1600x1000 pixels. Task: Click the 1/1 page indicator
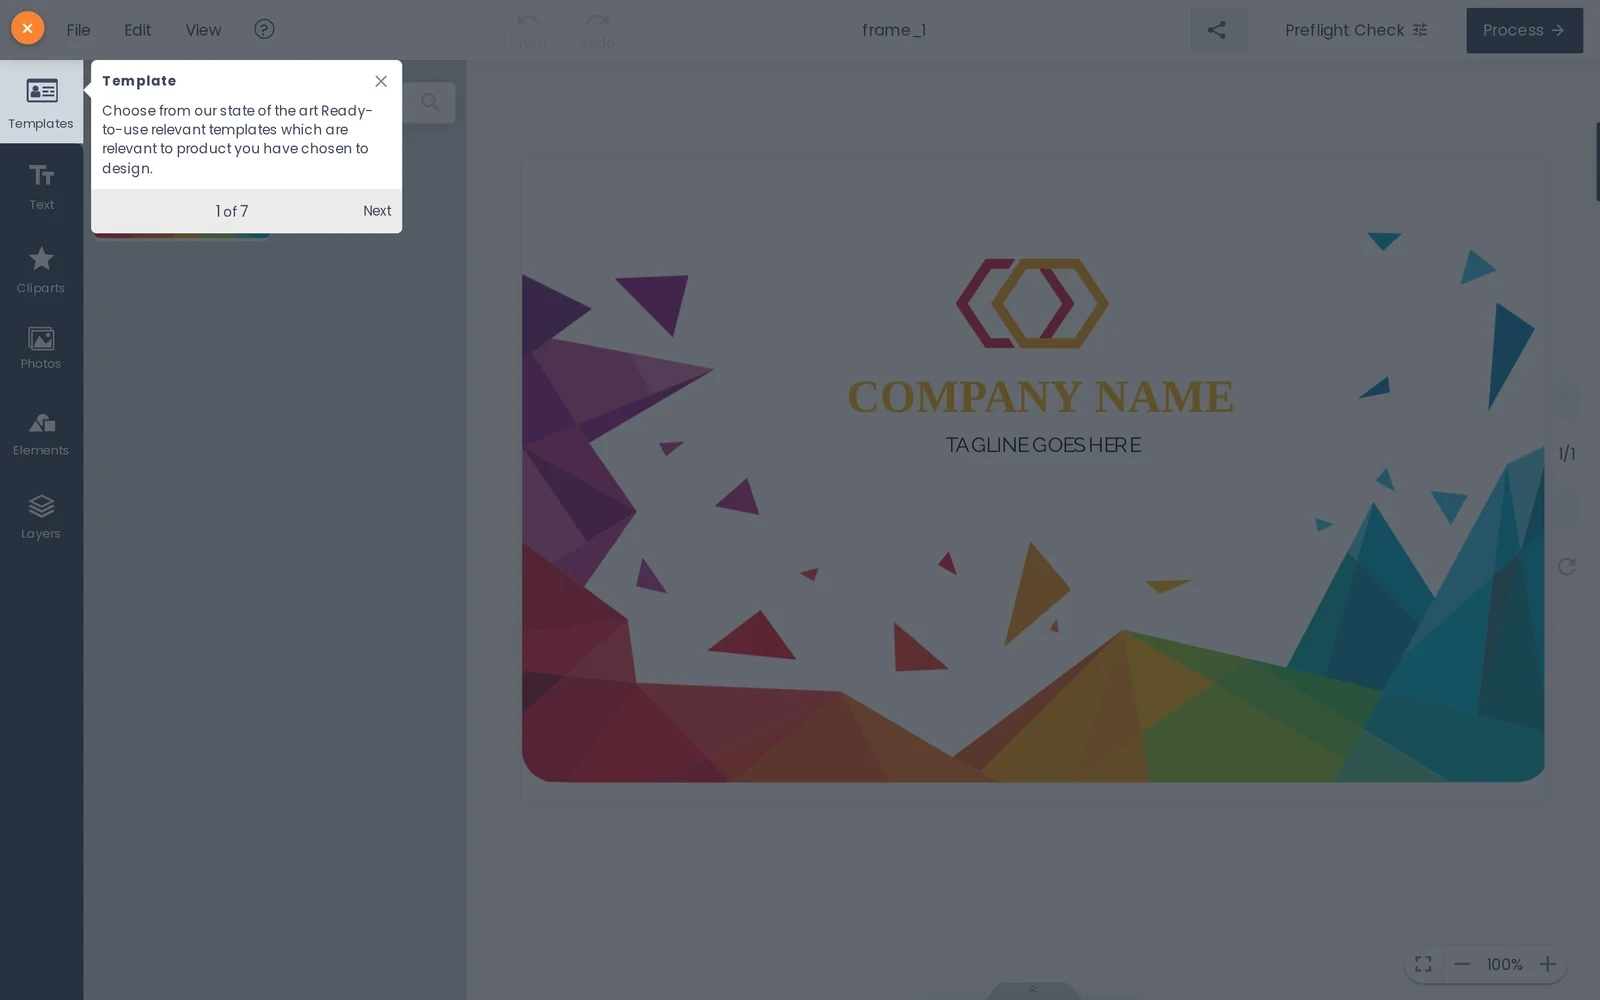click(1567, 454)
